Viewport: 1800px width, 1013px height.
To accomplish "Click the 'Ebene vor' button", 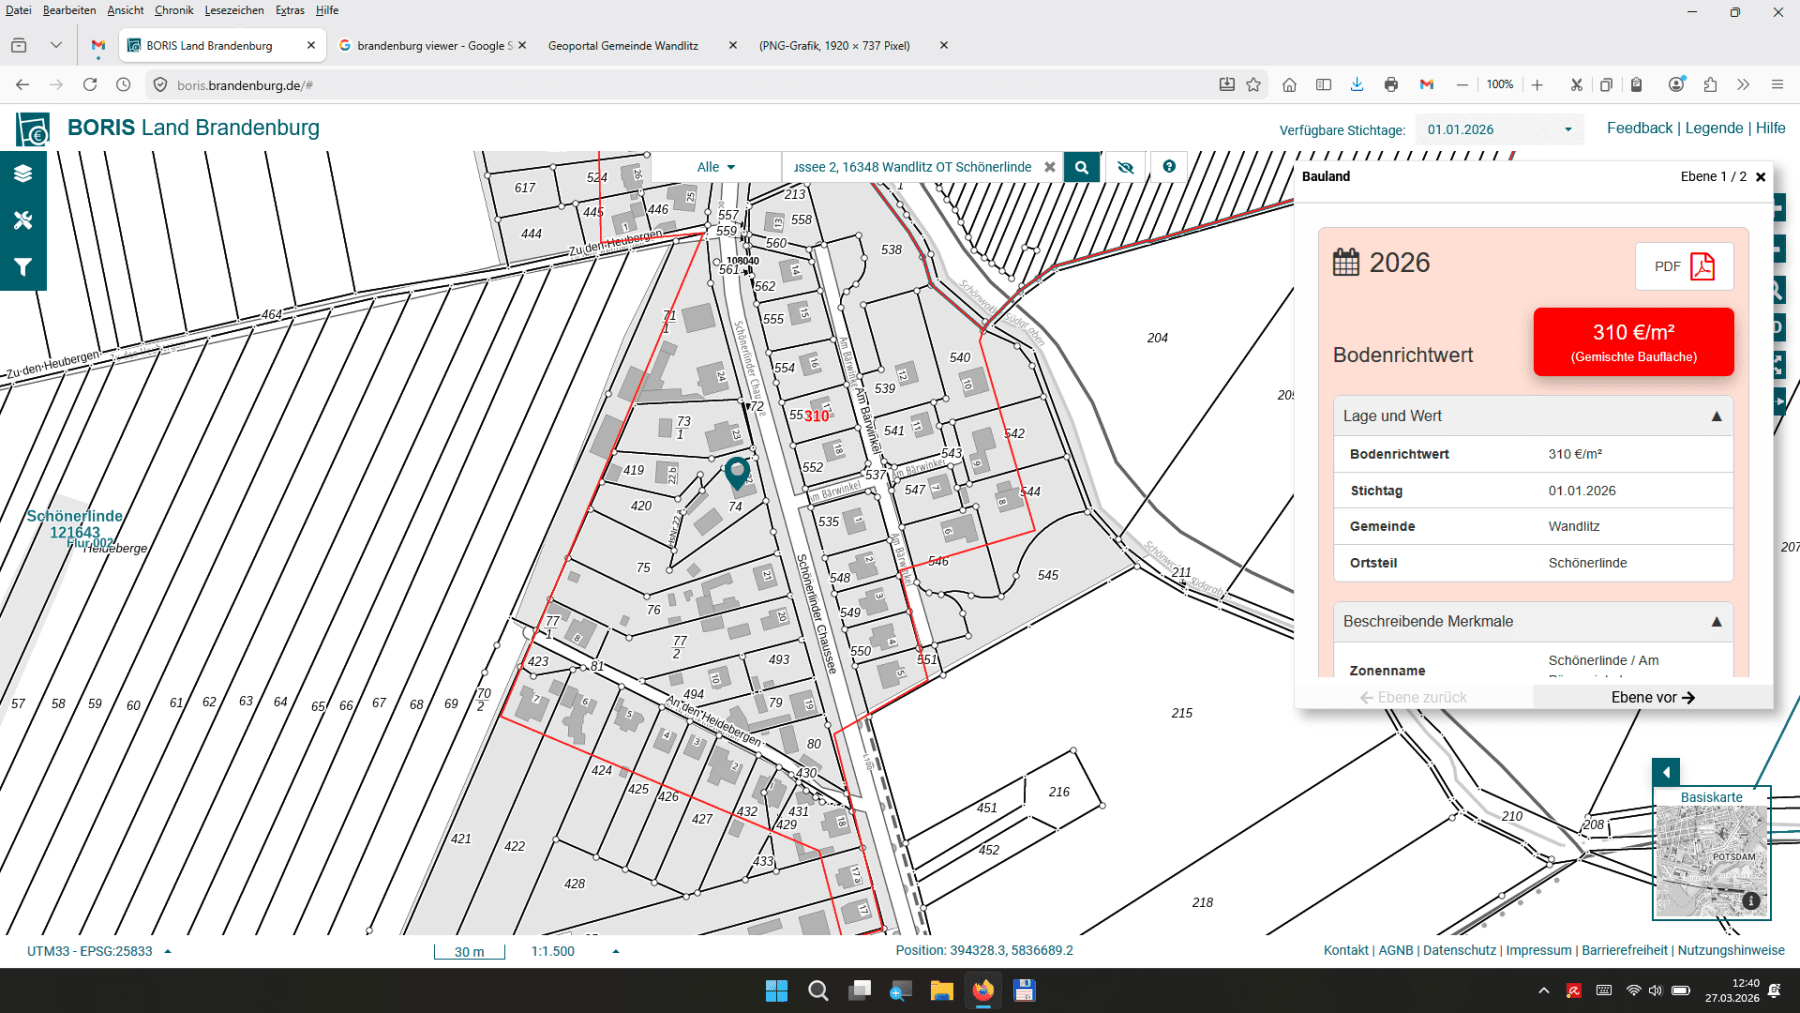I will (1652, 697).
